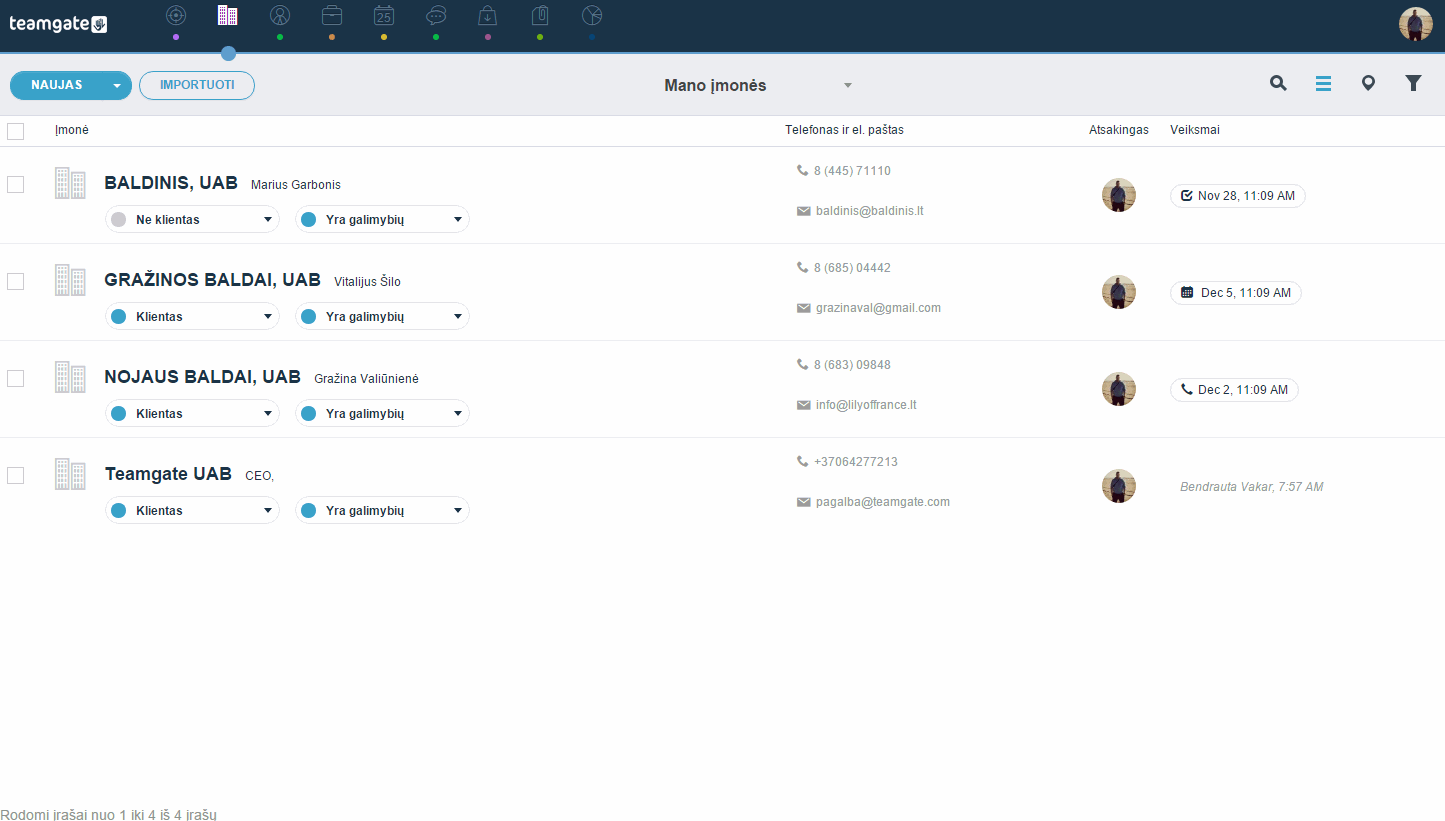Open the leads target icon in top navigation
Screen dimensions: 1445x821
tap(176, 15)
